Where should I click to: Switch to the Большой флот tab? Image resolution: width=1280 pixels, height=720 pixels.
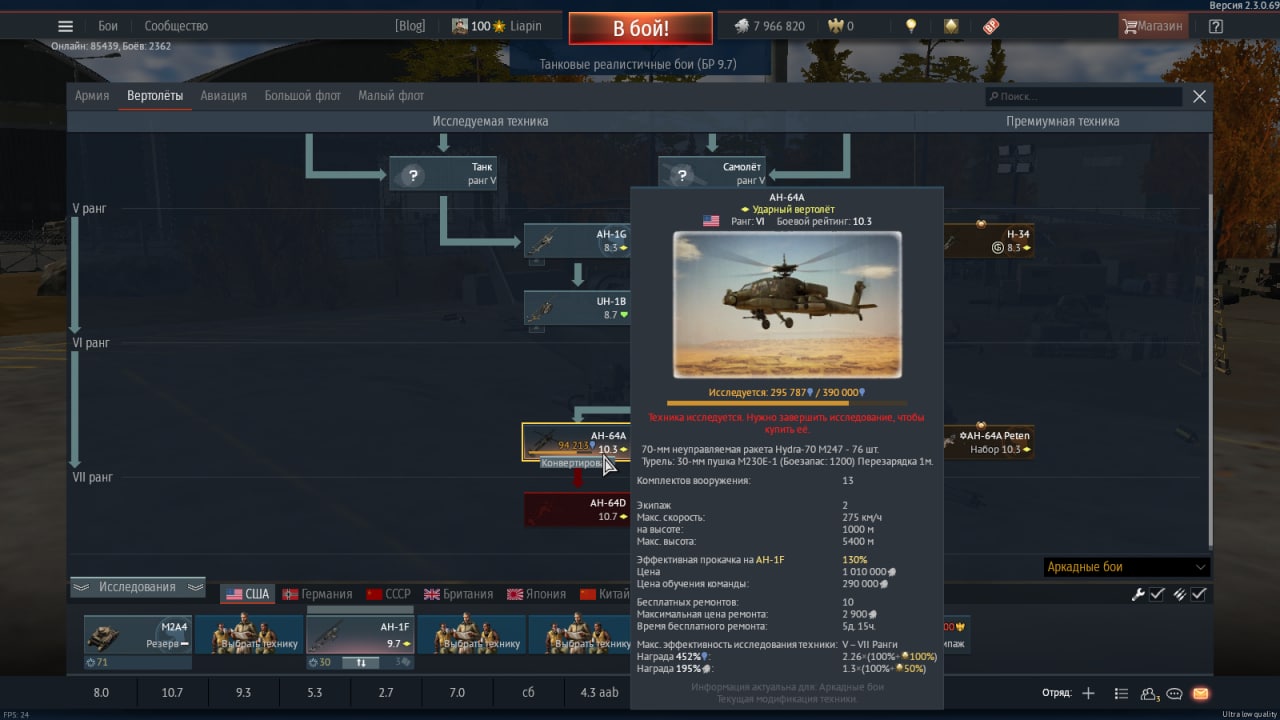(x=302, y=96)
